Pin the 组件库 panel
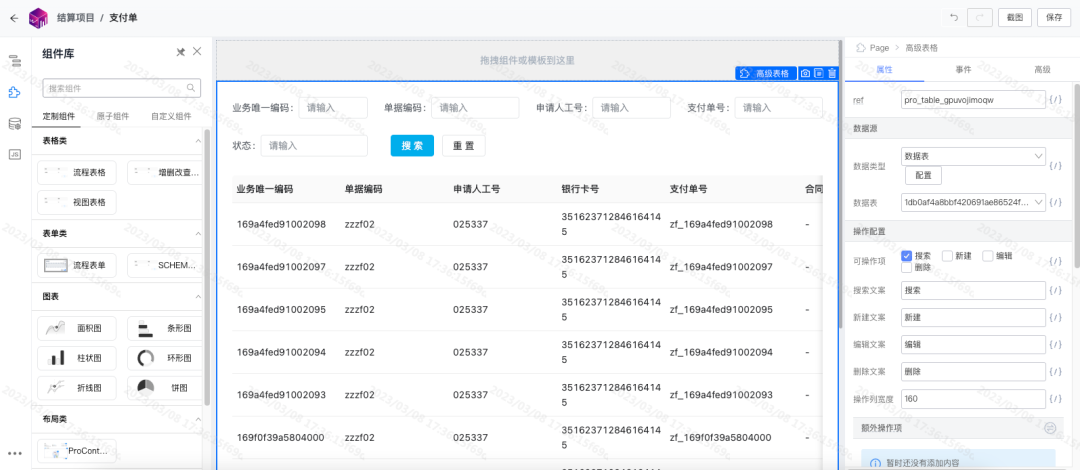Image resolution: width=1080 pixels, height=470 pixels. tap(180, 52)
